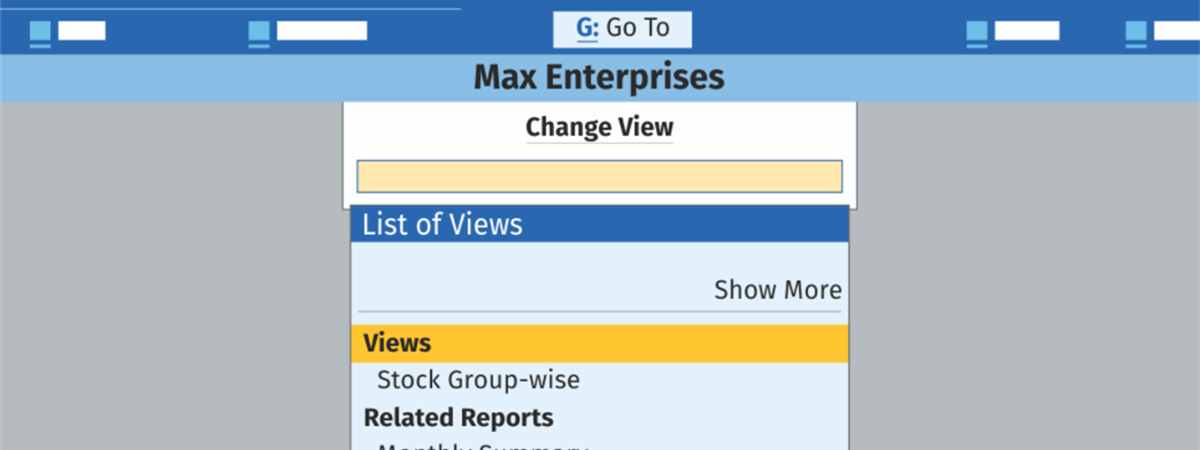The width and height of the screenshot is (1200, 450).
Task: Open the leftmost top menu via its white label
Action: 82,30
